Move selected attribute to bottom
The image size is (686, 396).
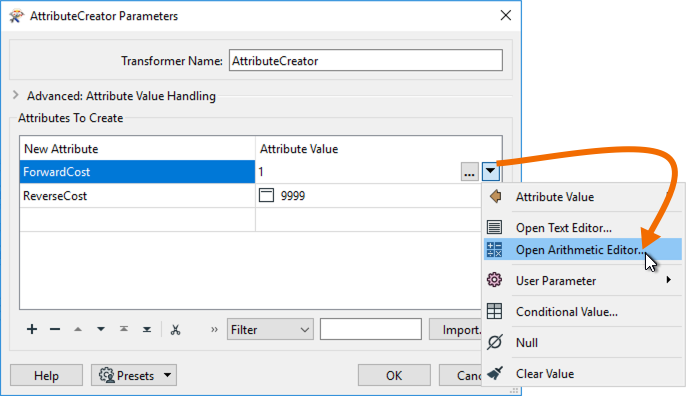(x=147, y=329)
